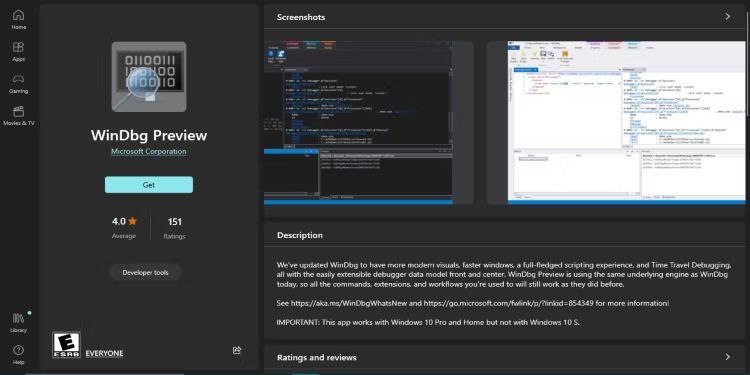Open the EVERYONE rating link
Viewport: 750px width, 375px height.
click(104, 353)
